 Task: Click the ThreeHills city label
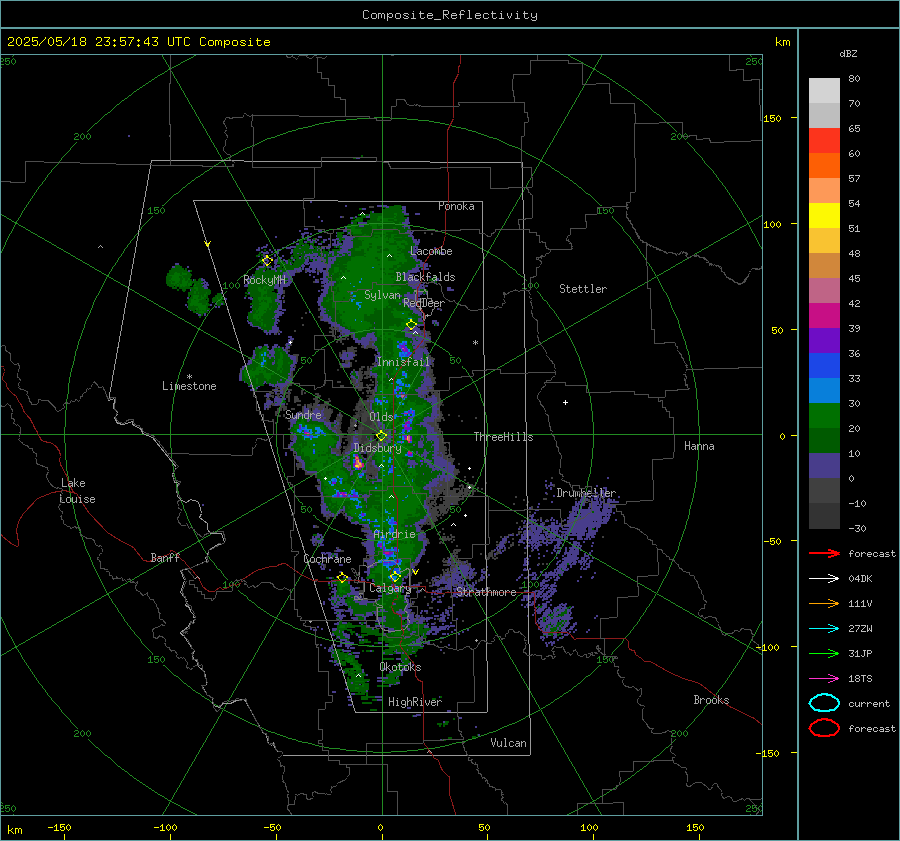[x=503, y=437]
